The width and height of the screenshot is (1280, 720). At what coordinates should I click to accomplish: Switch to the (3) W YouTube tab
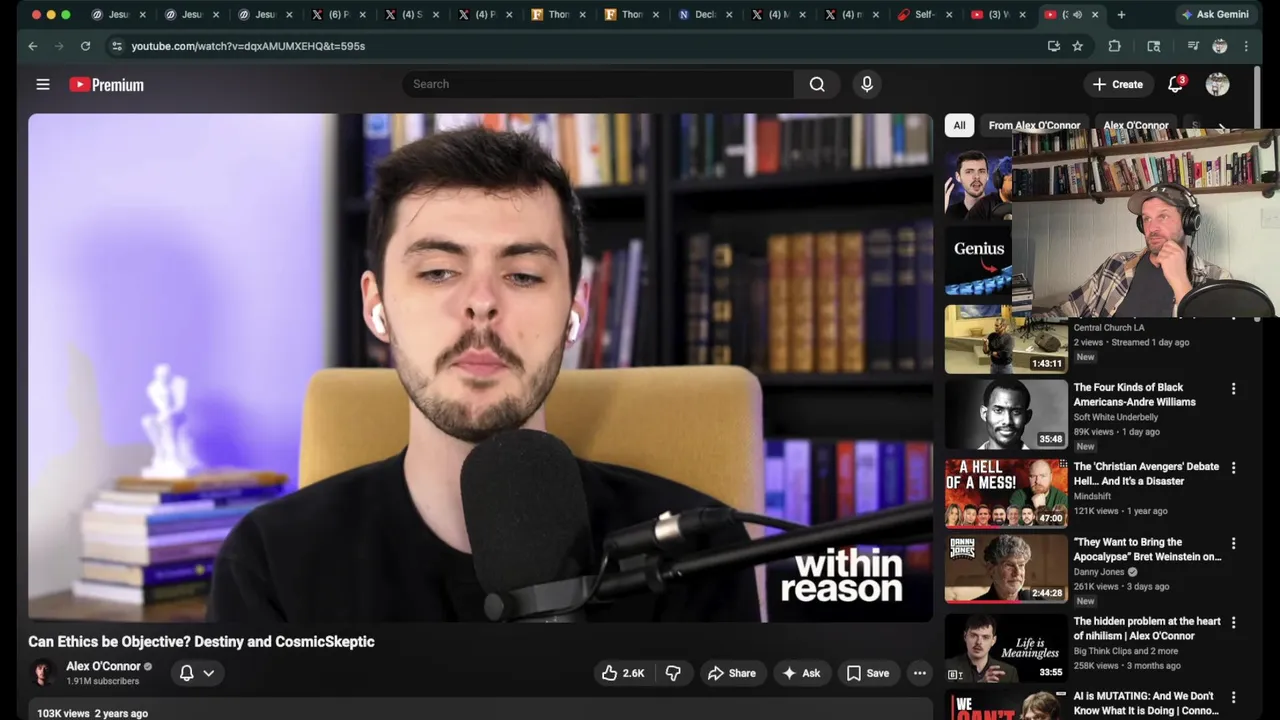[x=997, y=15]
